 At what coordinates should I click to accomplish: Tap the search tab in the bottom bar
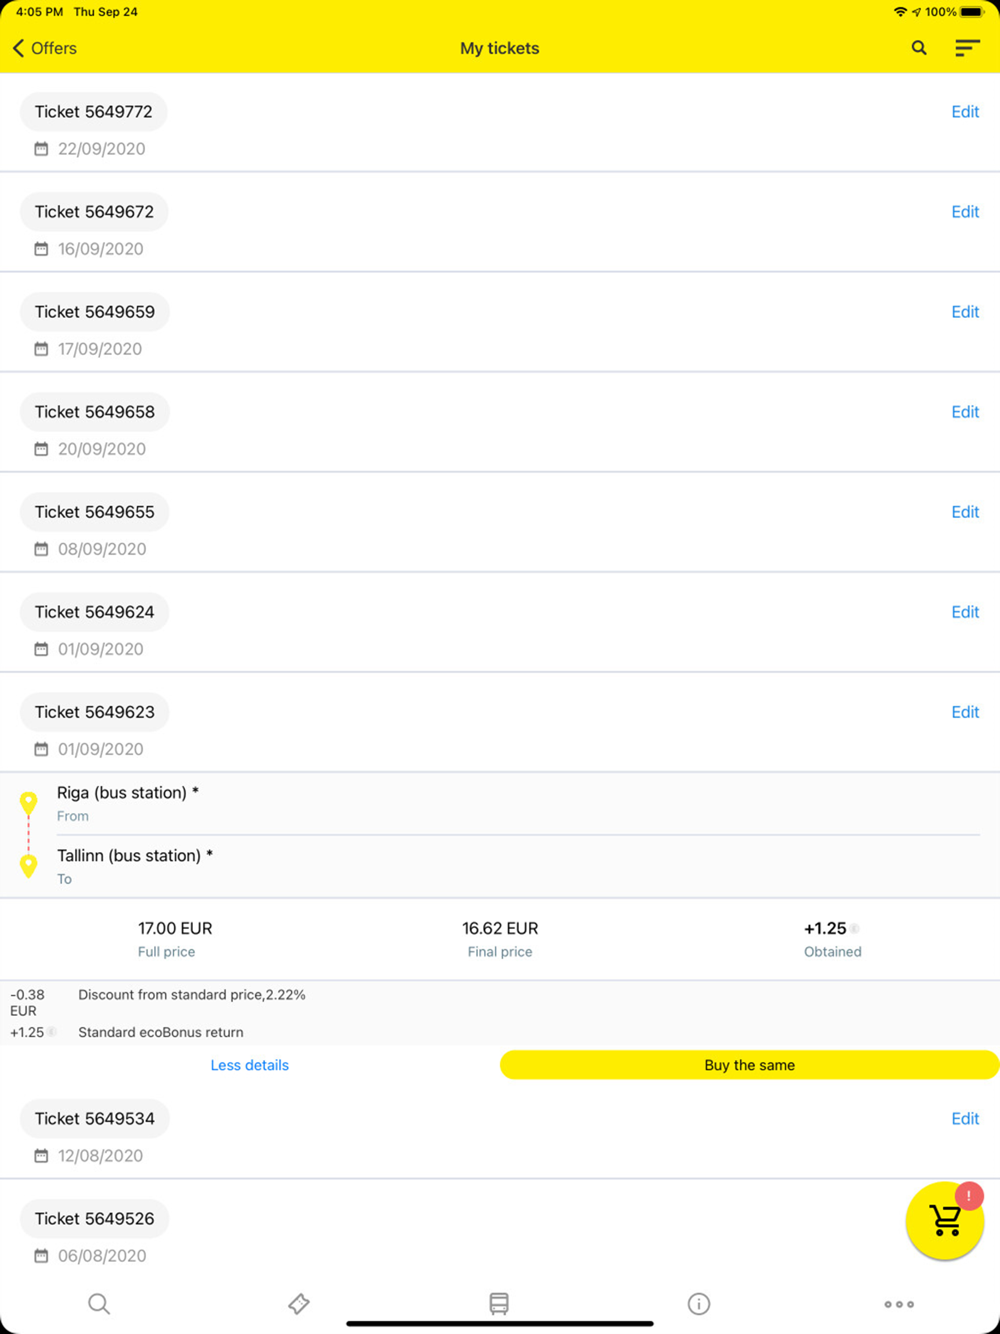tap(99, 1304)
